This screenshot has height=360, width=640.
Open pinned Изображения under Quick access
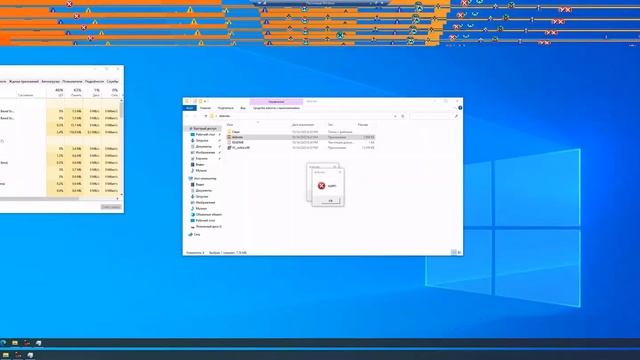(205, 152)
